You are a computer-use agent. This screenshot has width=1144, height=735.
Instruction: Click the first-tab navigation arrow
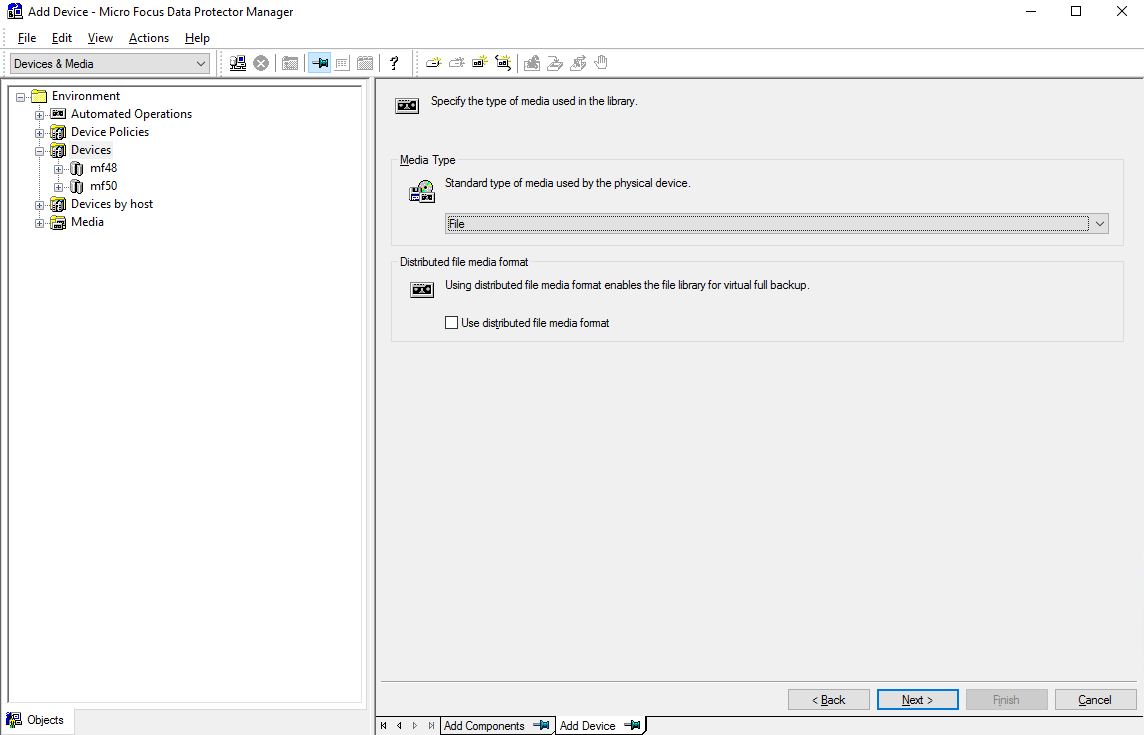coord(384,726)
